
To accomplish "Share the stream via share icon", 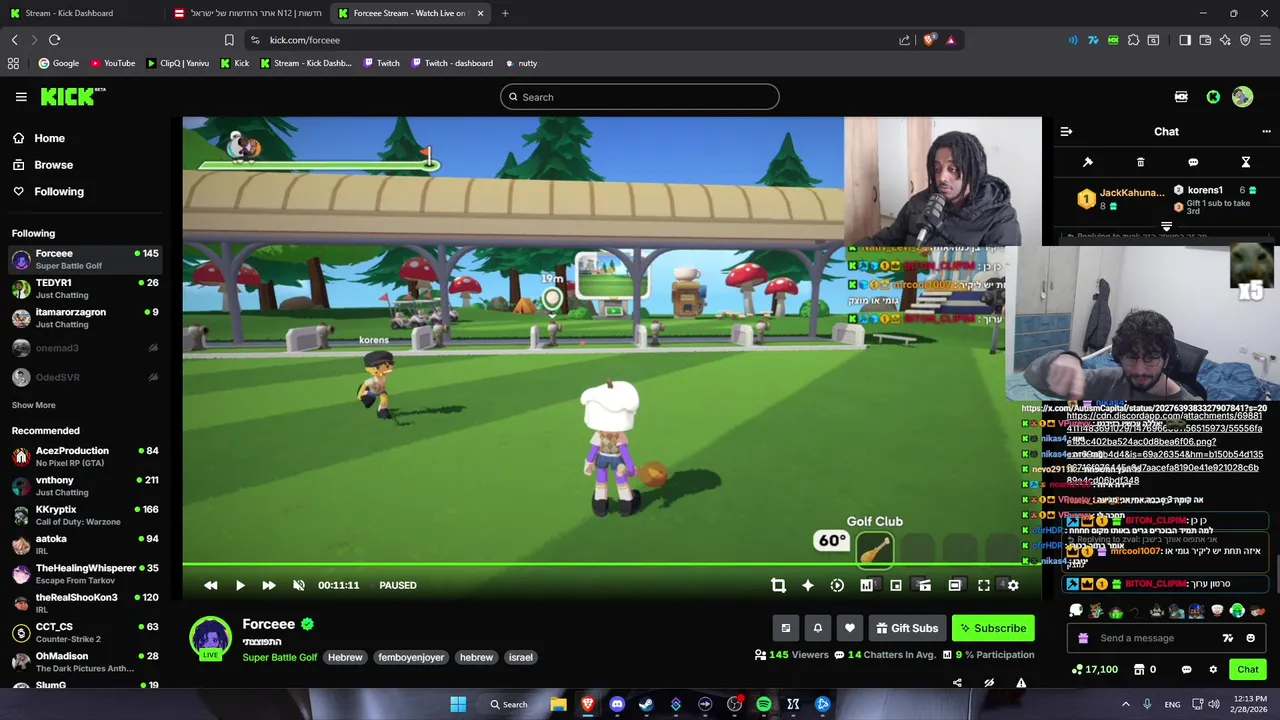I will point(957,683).
